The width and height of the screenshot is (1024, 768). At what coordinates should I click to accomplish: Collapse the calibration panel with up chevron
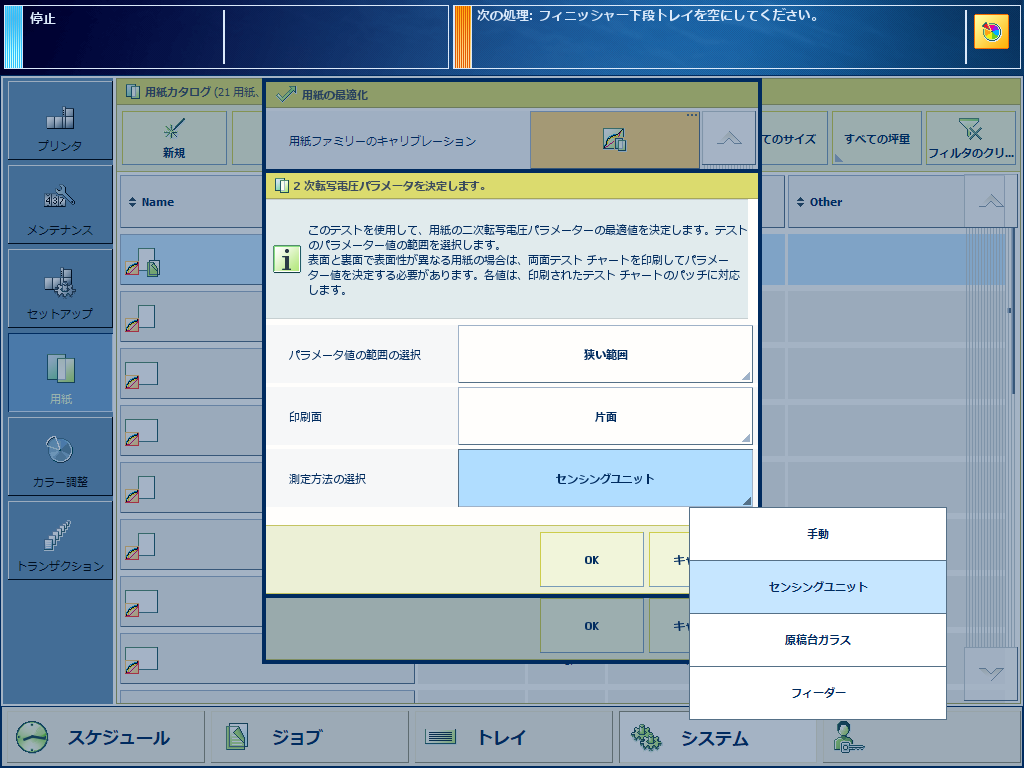pos(729,138)
